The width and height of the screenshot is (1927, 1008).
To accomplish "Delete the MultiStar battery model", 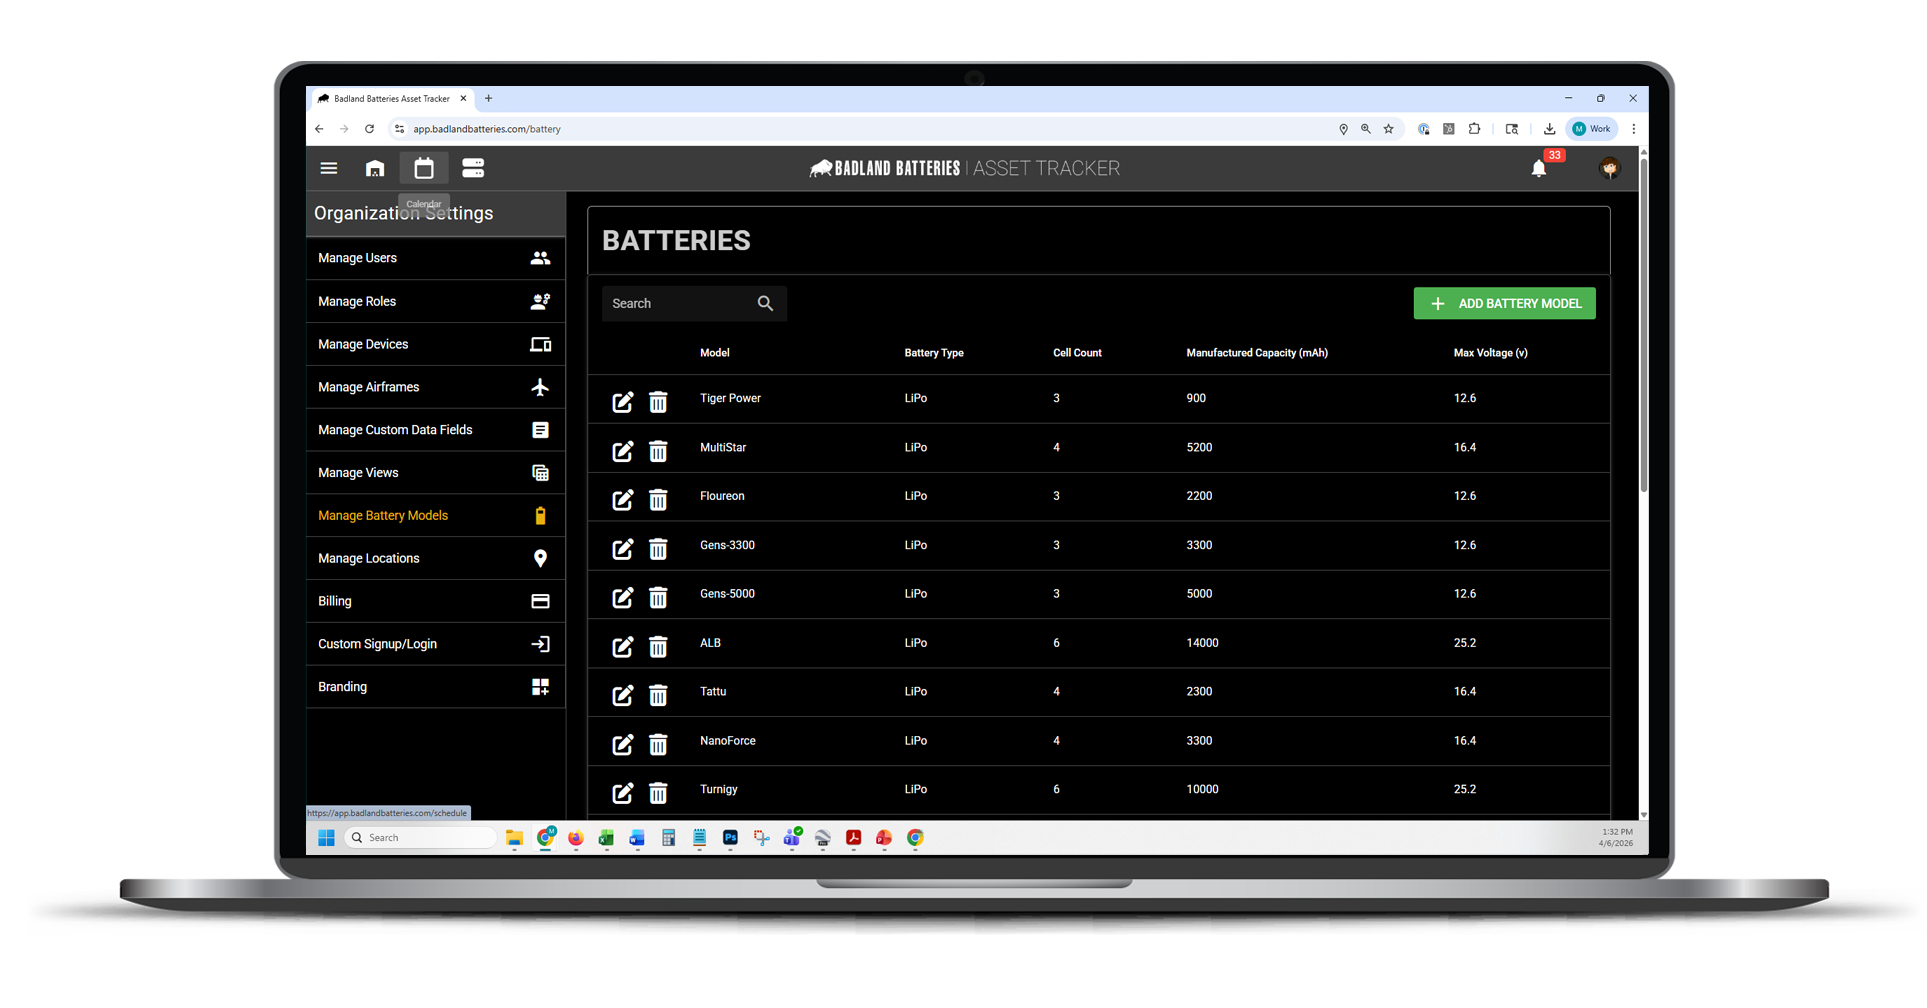I will pos(658,451).
